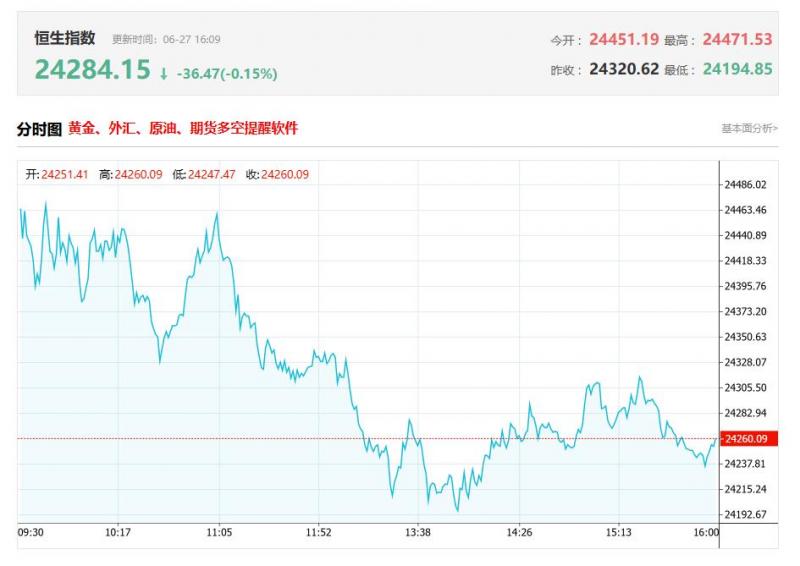
Task: Click the current index value 24284.15
Action: coord(92,69)
